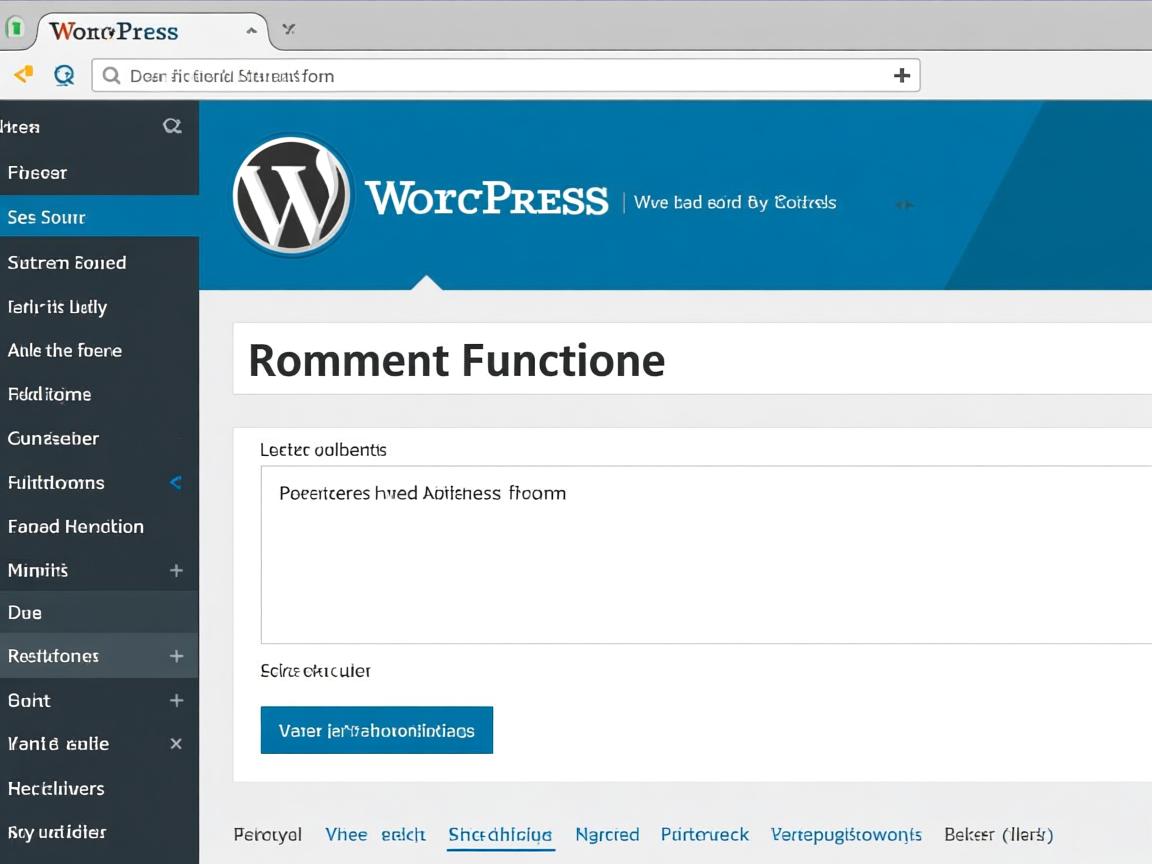Click the plus icon at the address bar's right
Viewport: 1152px width, 864px height.
pos(902,74)
